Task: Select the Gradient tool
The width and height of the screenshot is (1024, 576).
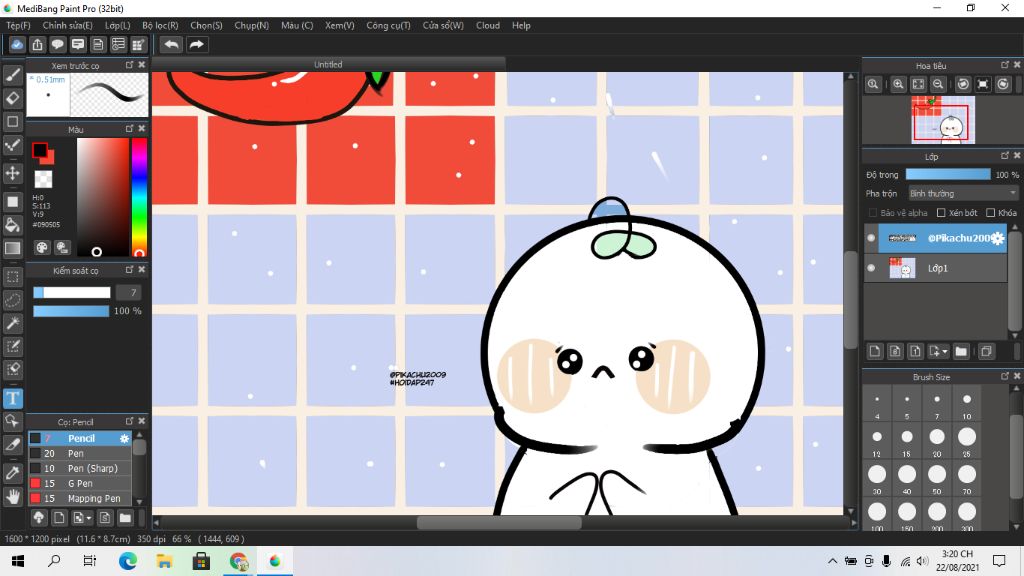Action: click(x=12, y=248)
